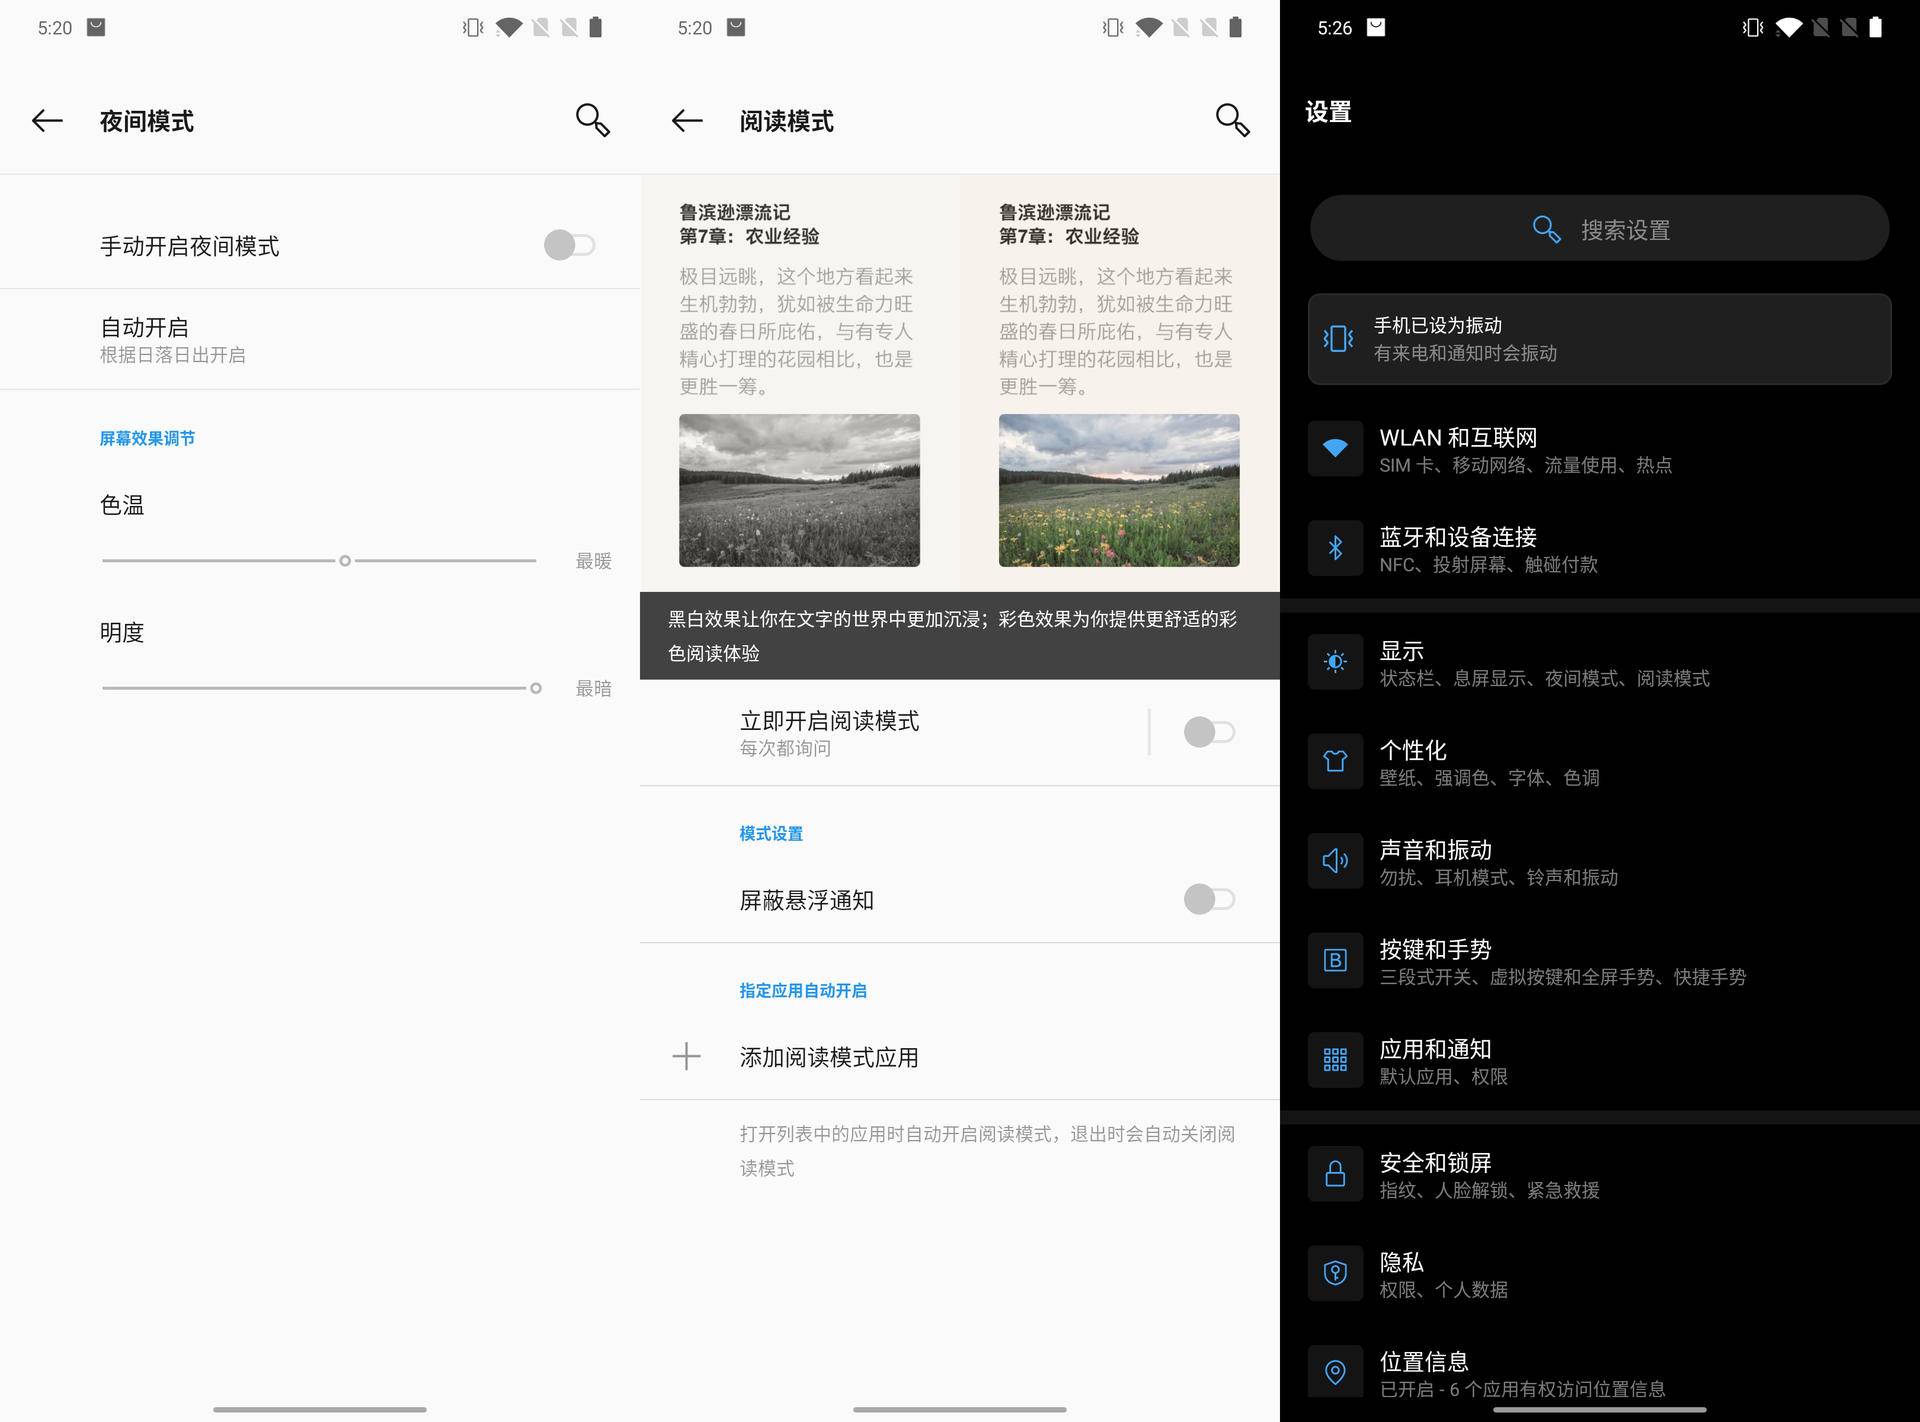Tap the Bluetooth icon for 蓝牙和设备连接
1920x1422 pixels.
(1335, 549)
